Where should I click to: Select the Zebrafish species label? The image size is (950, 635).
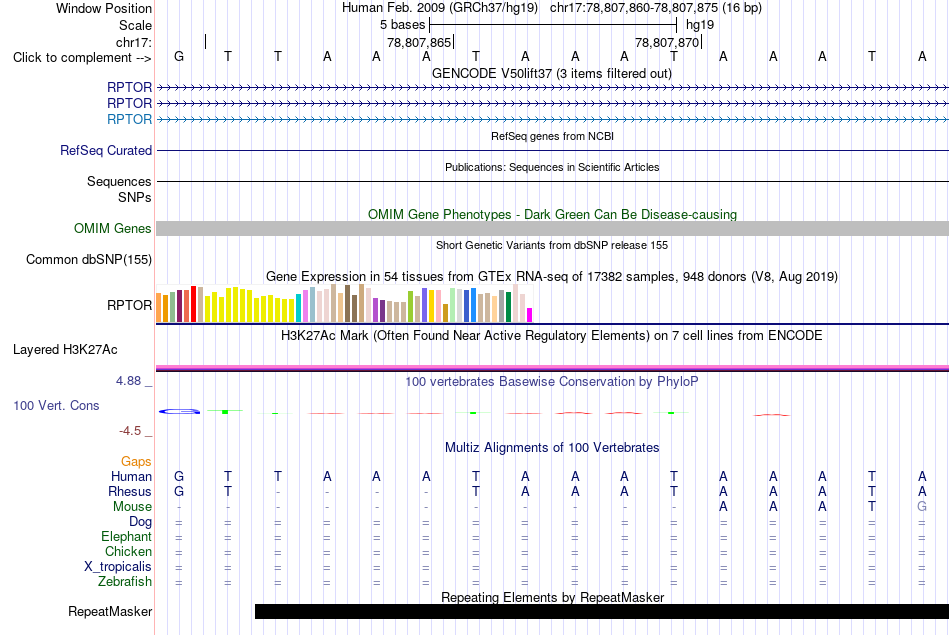(125, 582)
